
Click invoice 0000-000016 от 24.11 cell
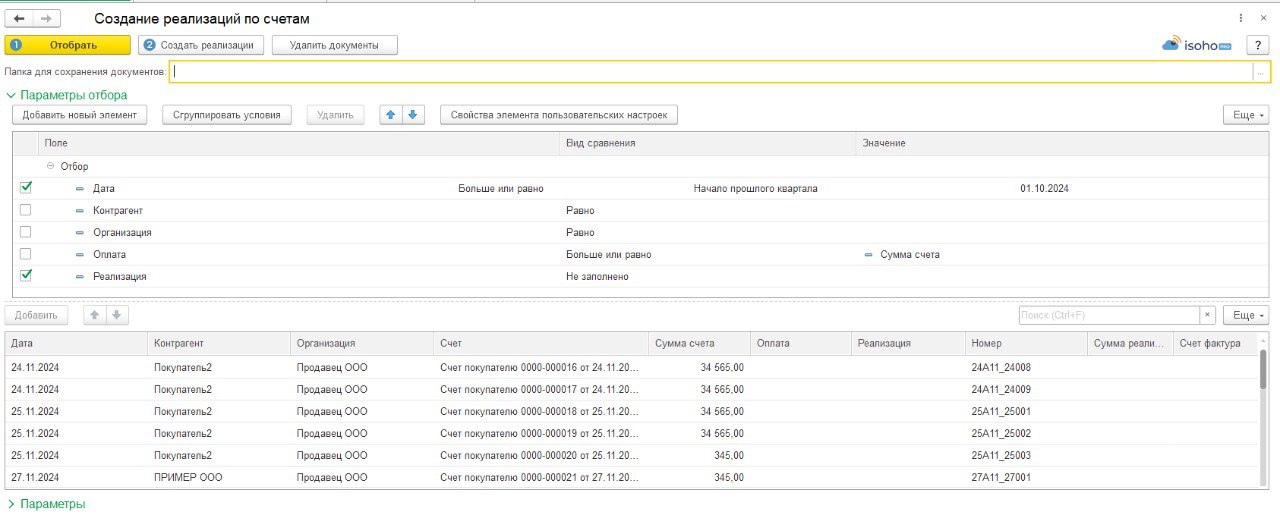click(539, 367)
